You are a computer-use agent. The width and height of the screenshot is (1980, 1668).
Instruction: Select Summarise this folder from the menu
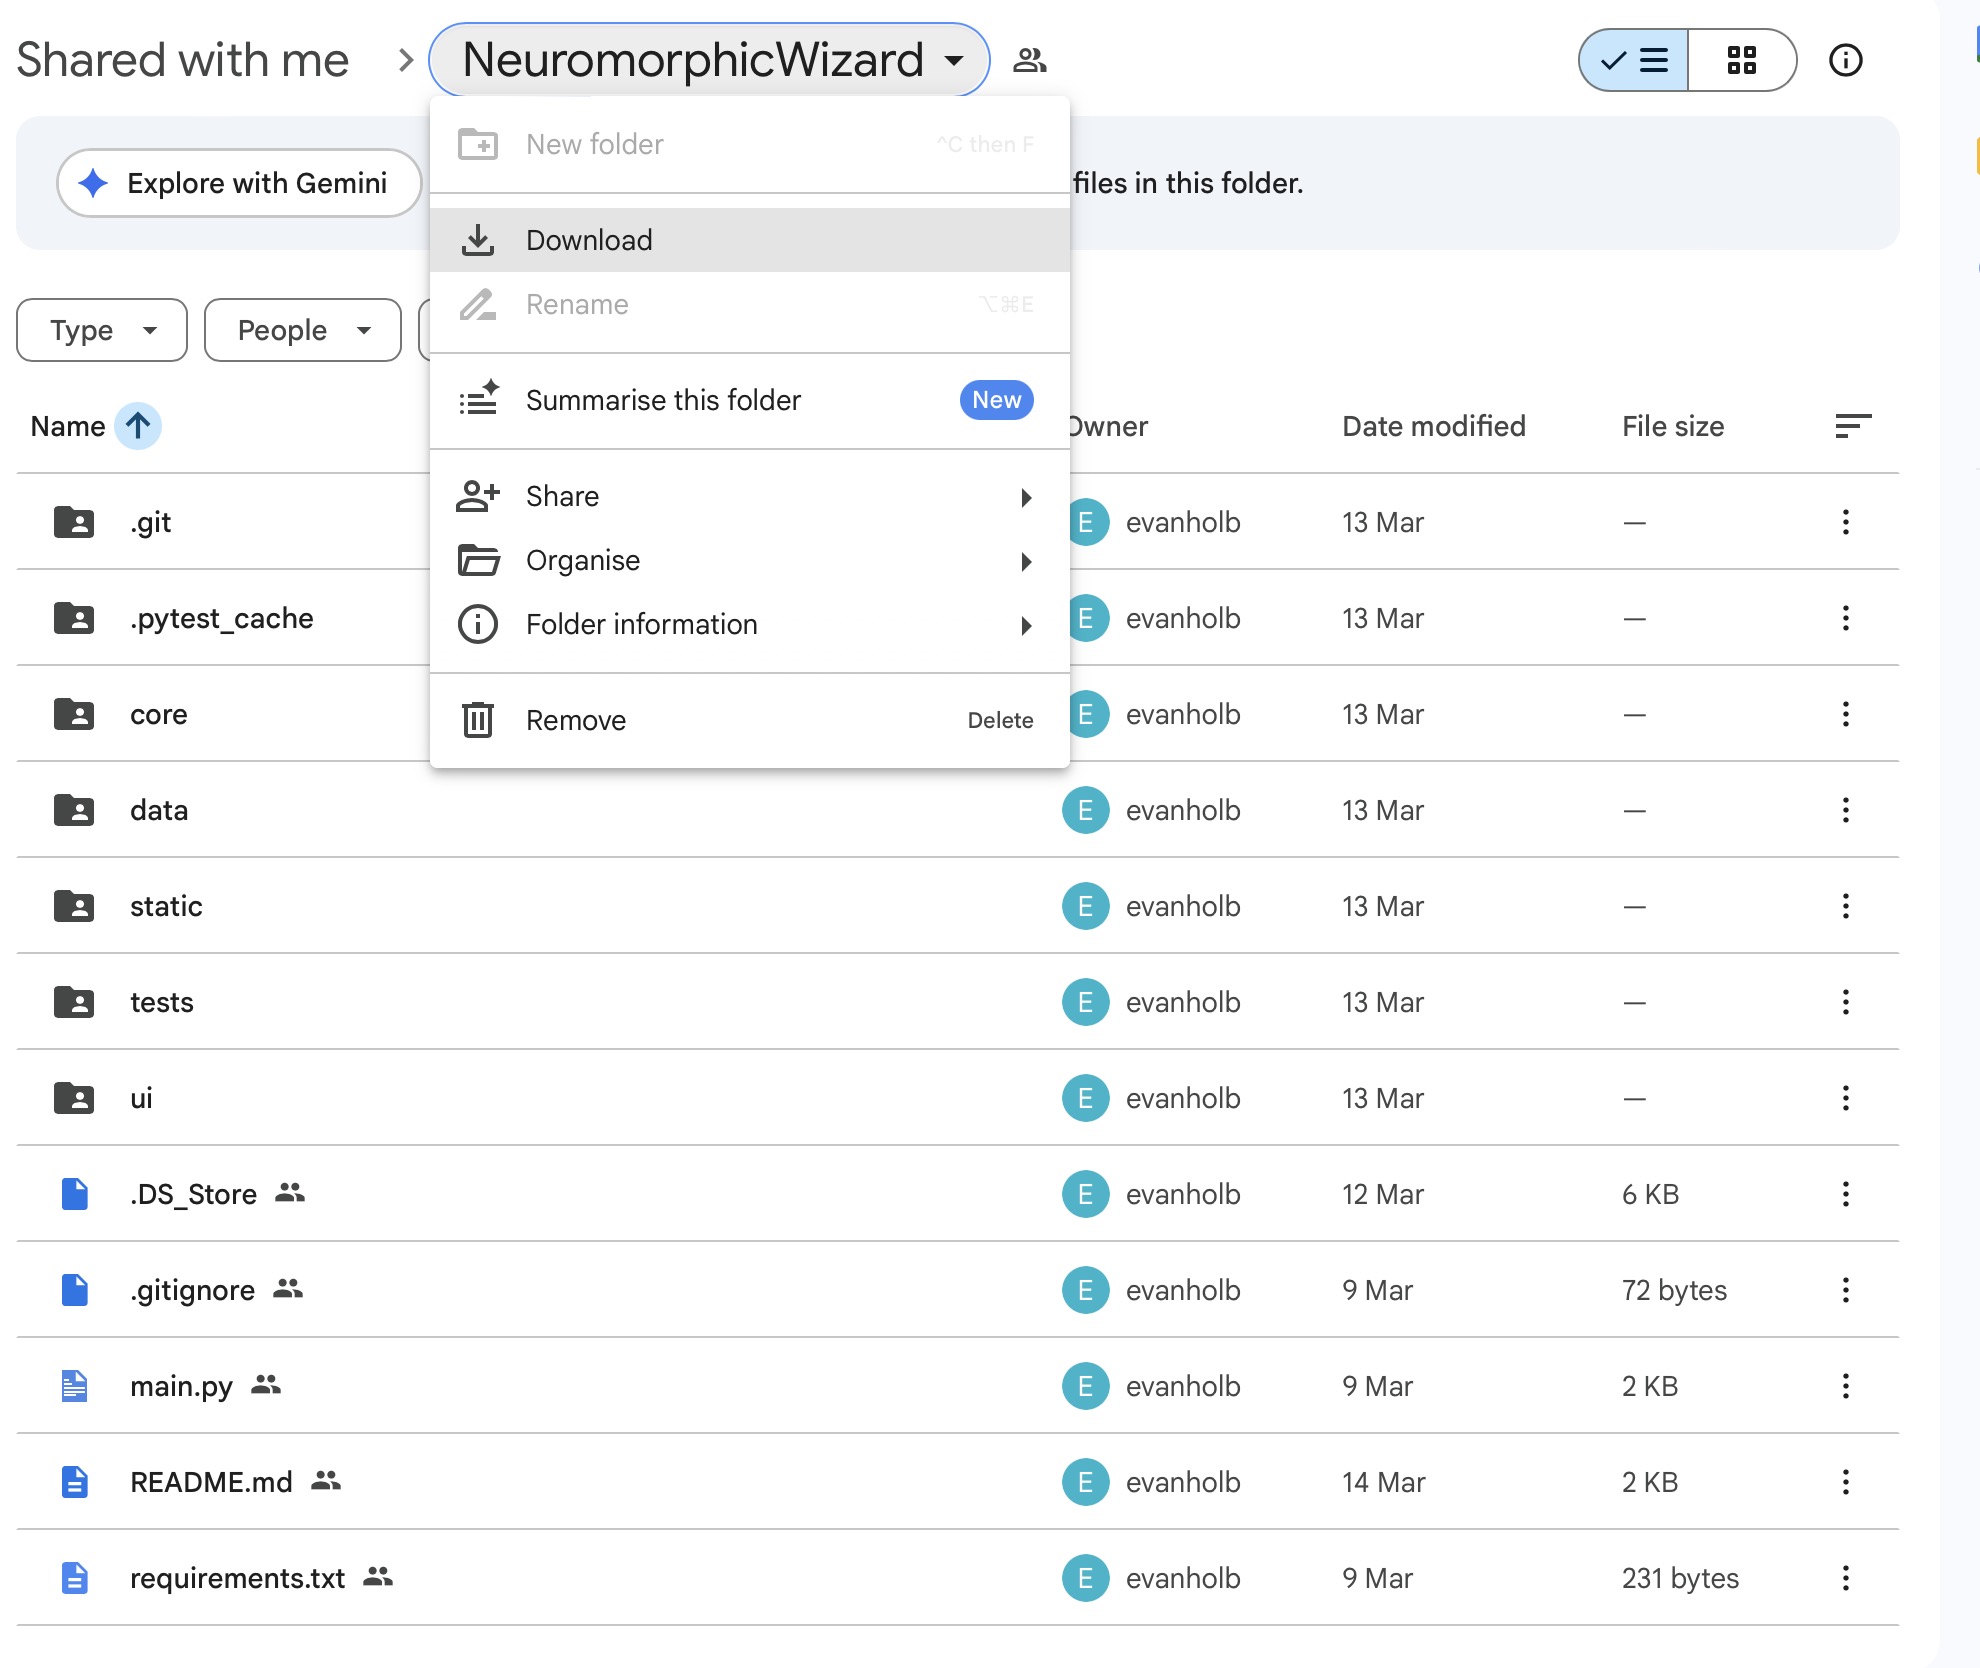663,400
